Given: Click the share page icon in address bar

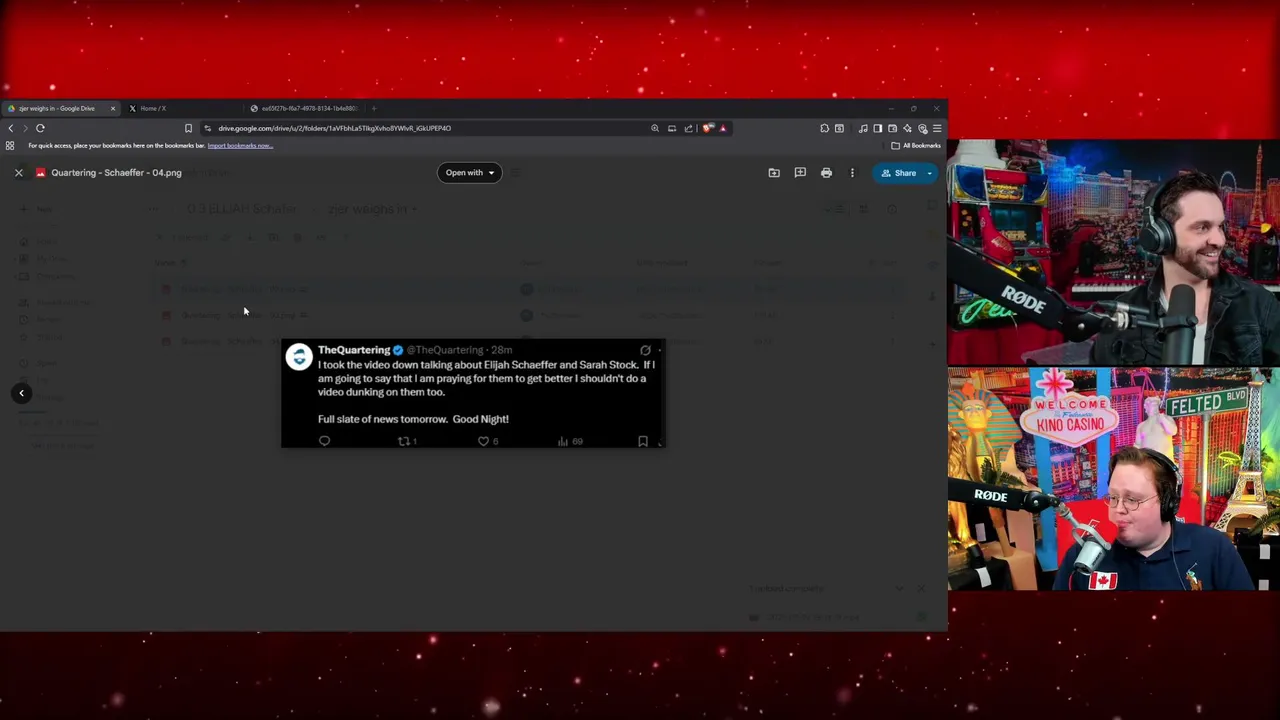Looking at the screenshot, I should [x=688, y=128].
